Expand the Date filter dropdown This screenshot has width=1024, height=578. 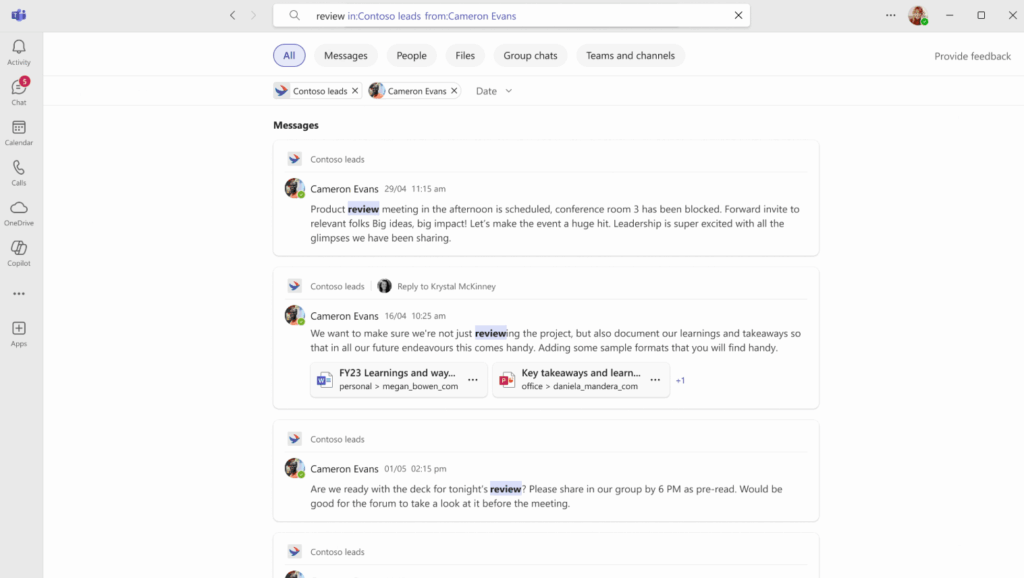click(494, 91)
